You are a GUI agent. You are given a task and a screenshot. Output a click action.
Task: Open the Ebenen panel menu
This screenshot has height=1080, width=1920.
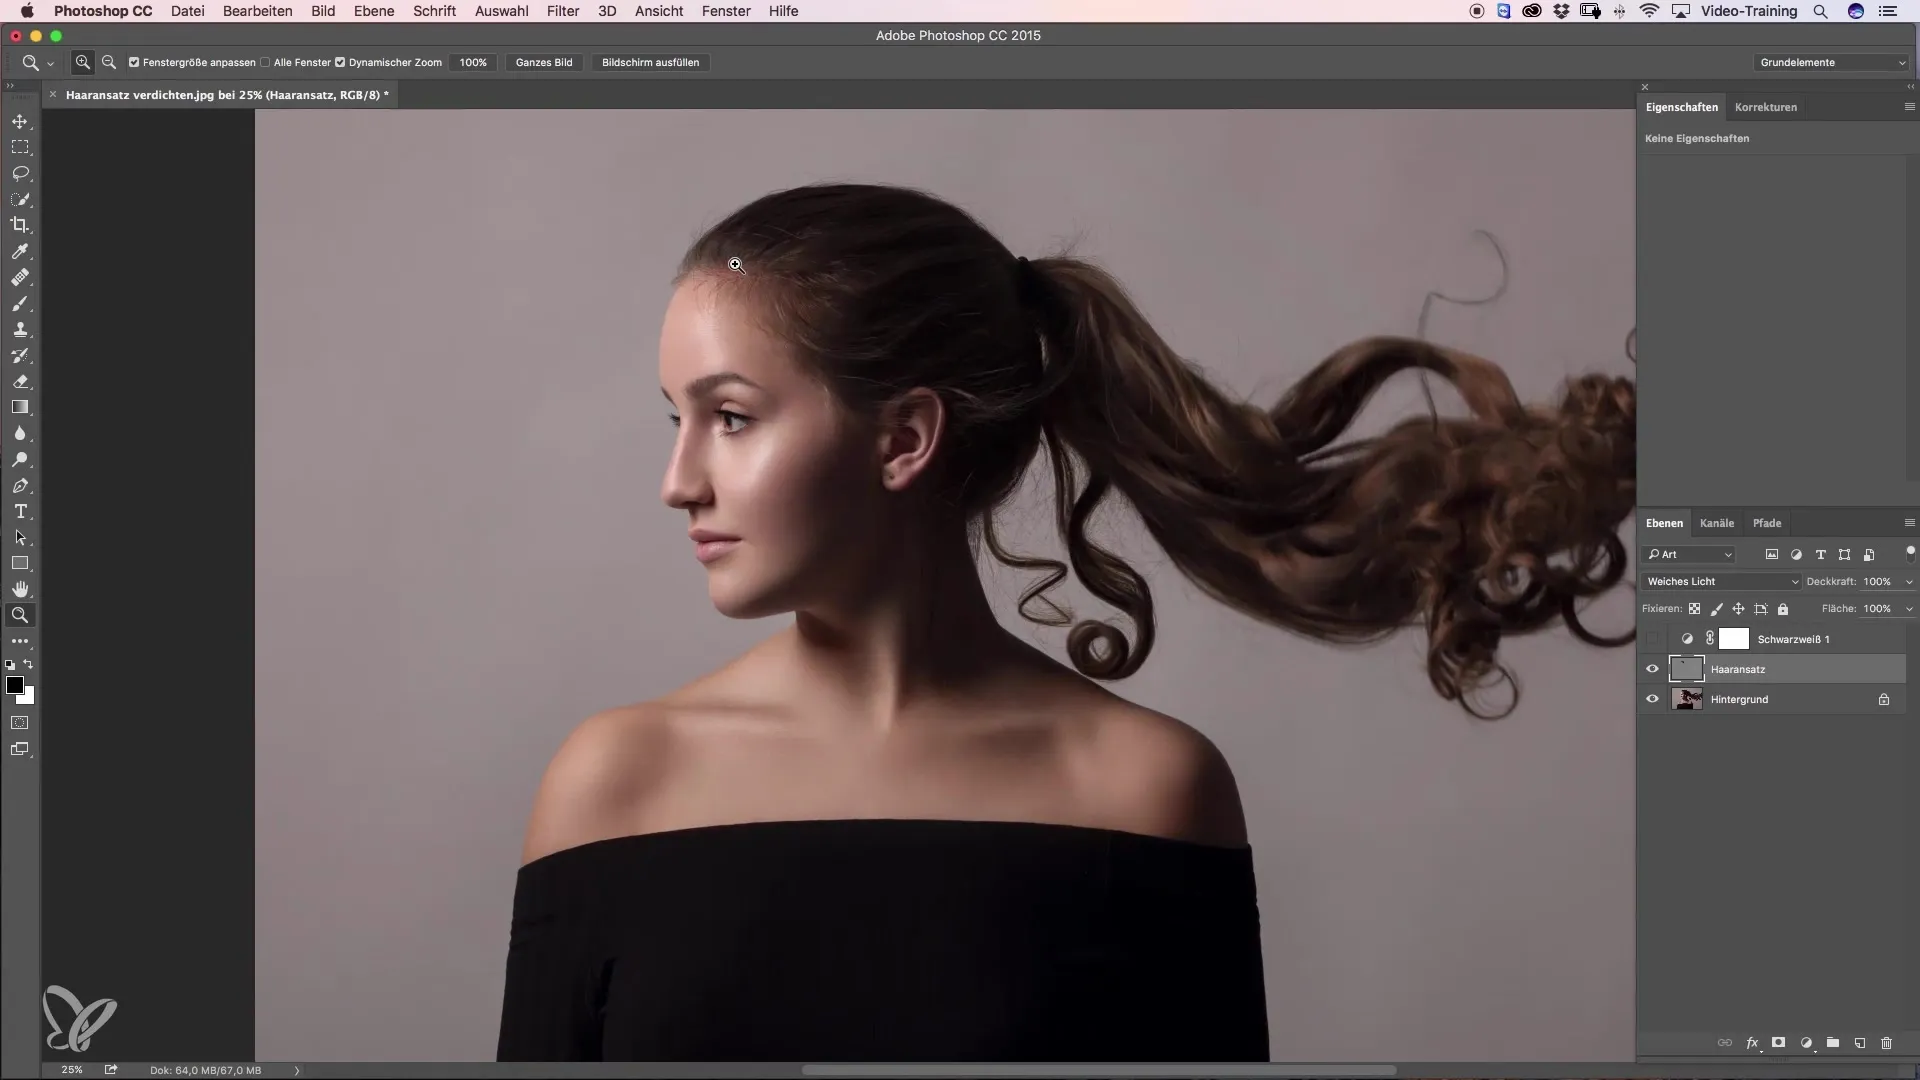[x=1909, y=523]
